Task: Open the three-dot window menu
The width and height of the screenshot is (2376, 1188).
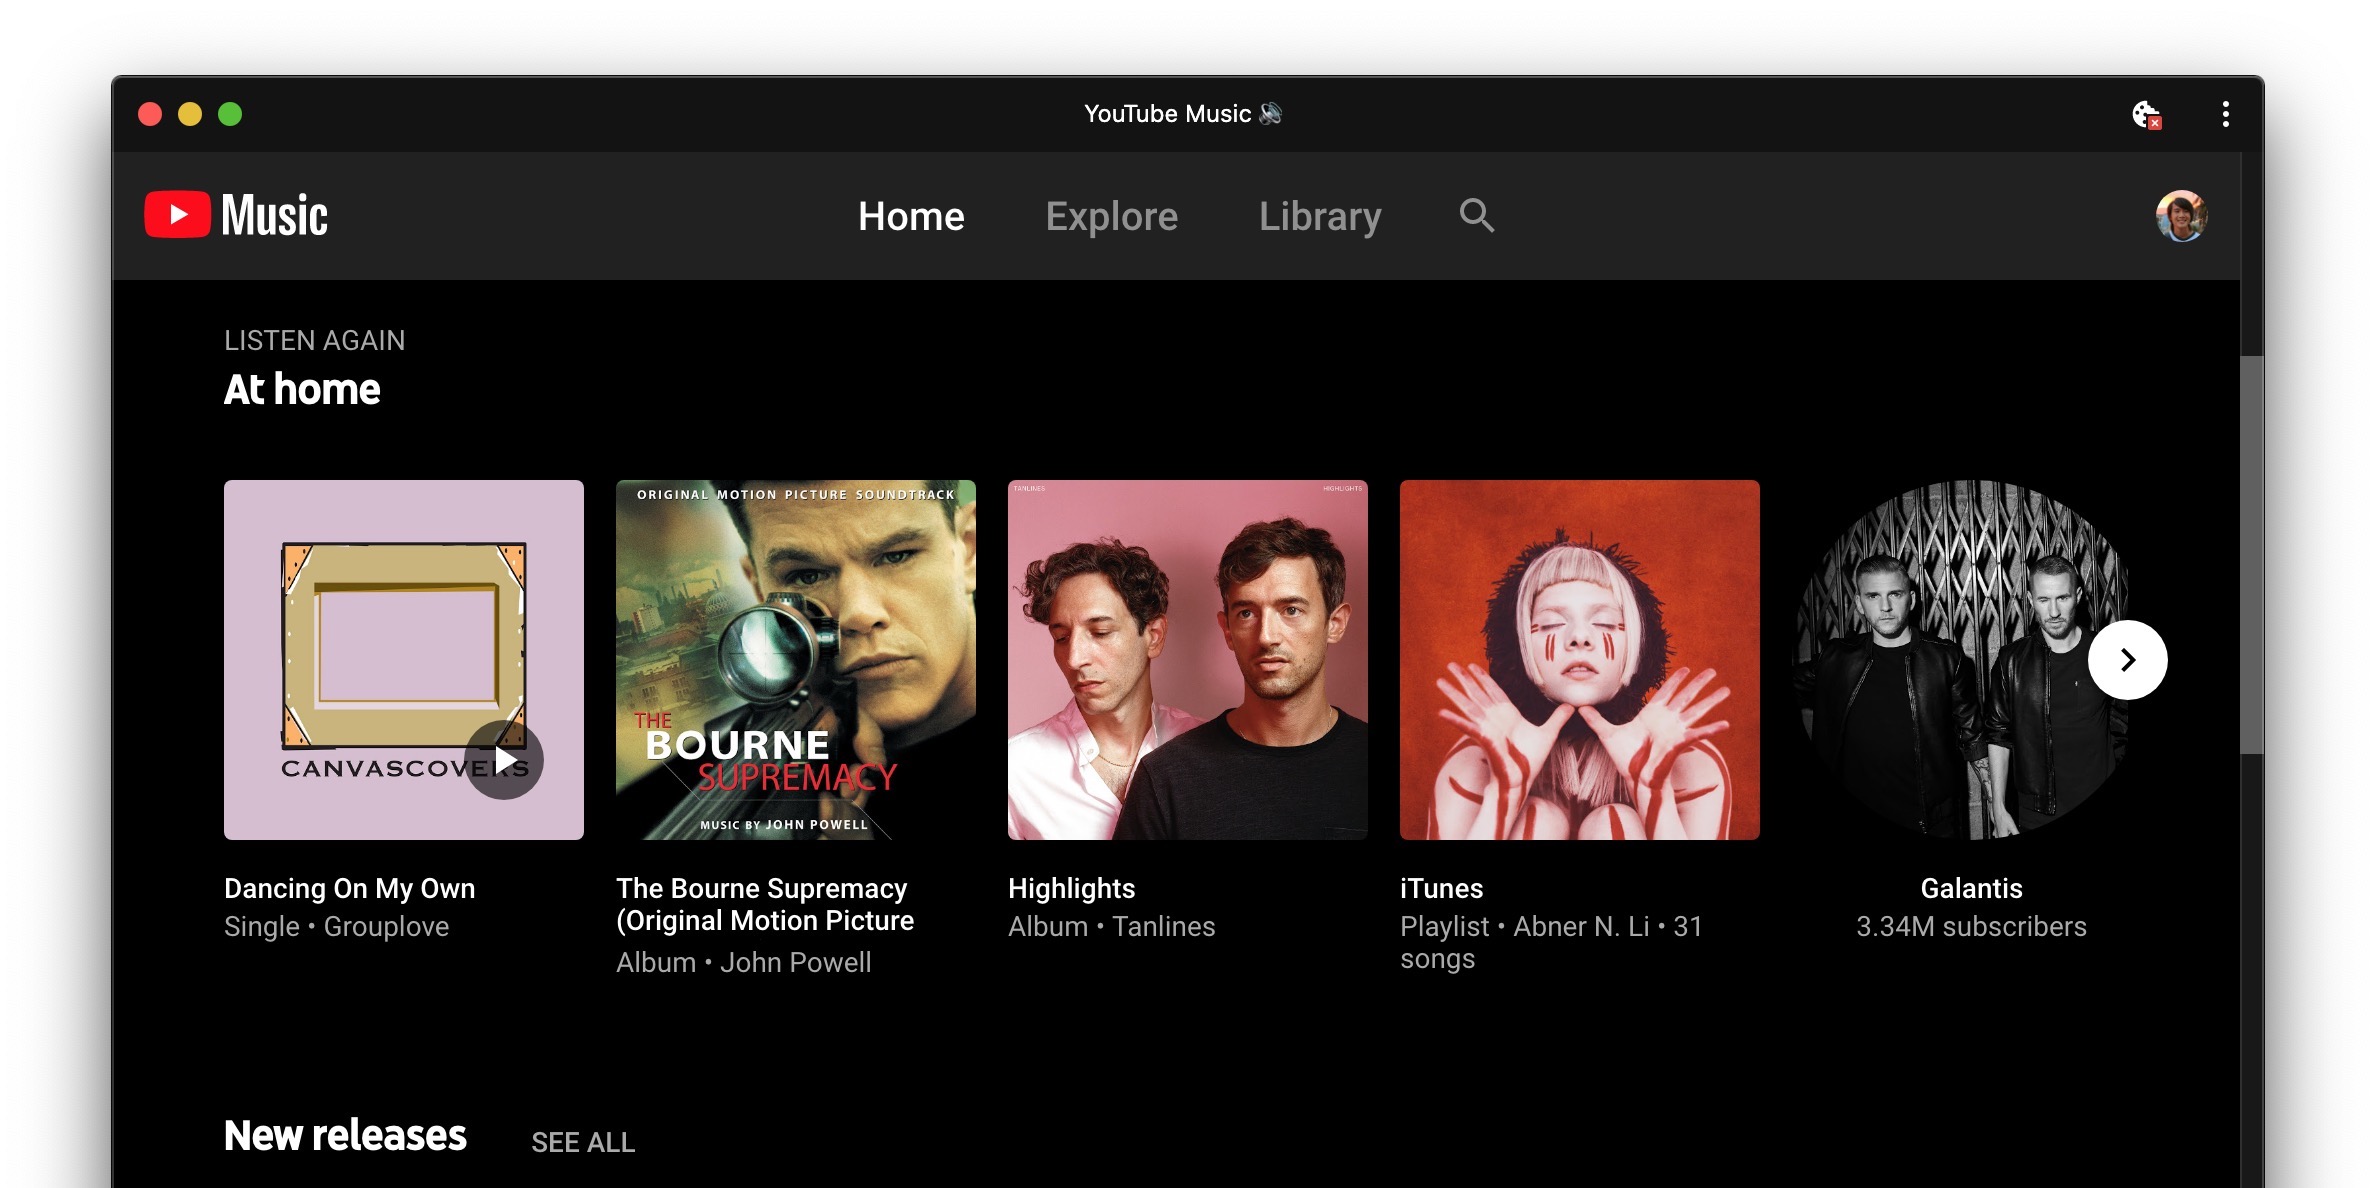Action: 2225,114
